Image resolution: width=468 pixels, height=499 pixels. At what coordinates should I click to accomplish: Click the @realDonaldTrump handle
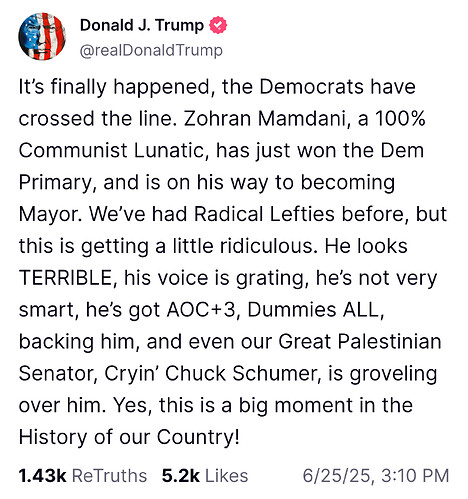[x=151, y=51]
